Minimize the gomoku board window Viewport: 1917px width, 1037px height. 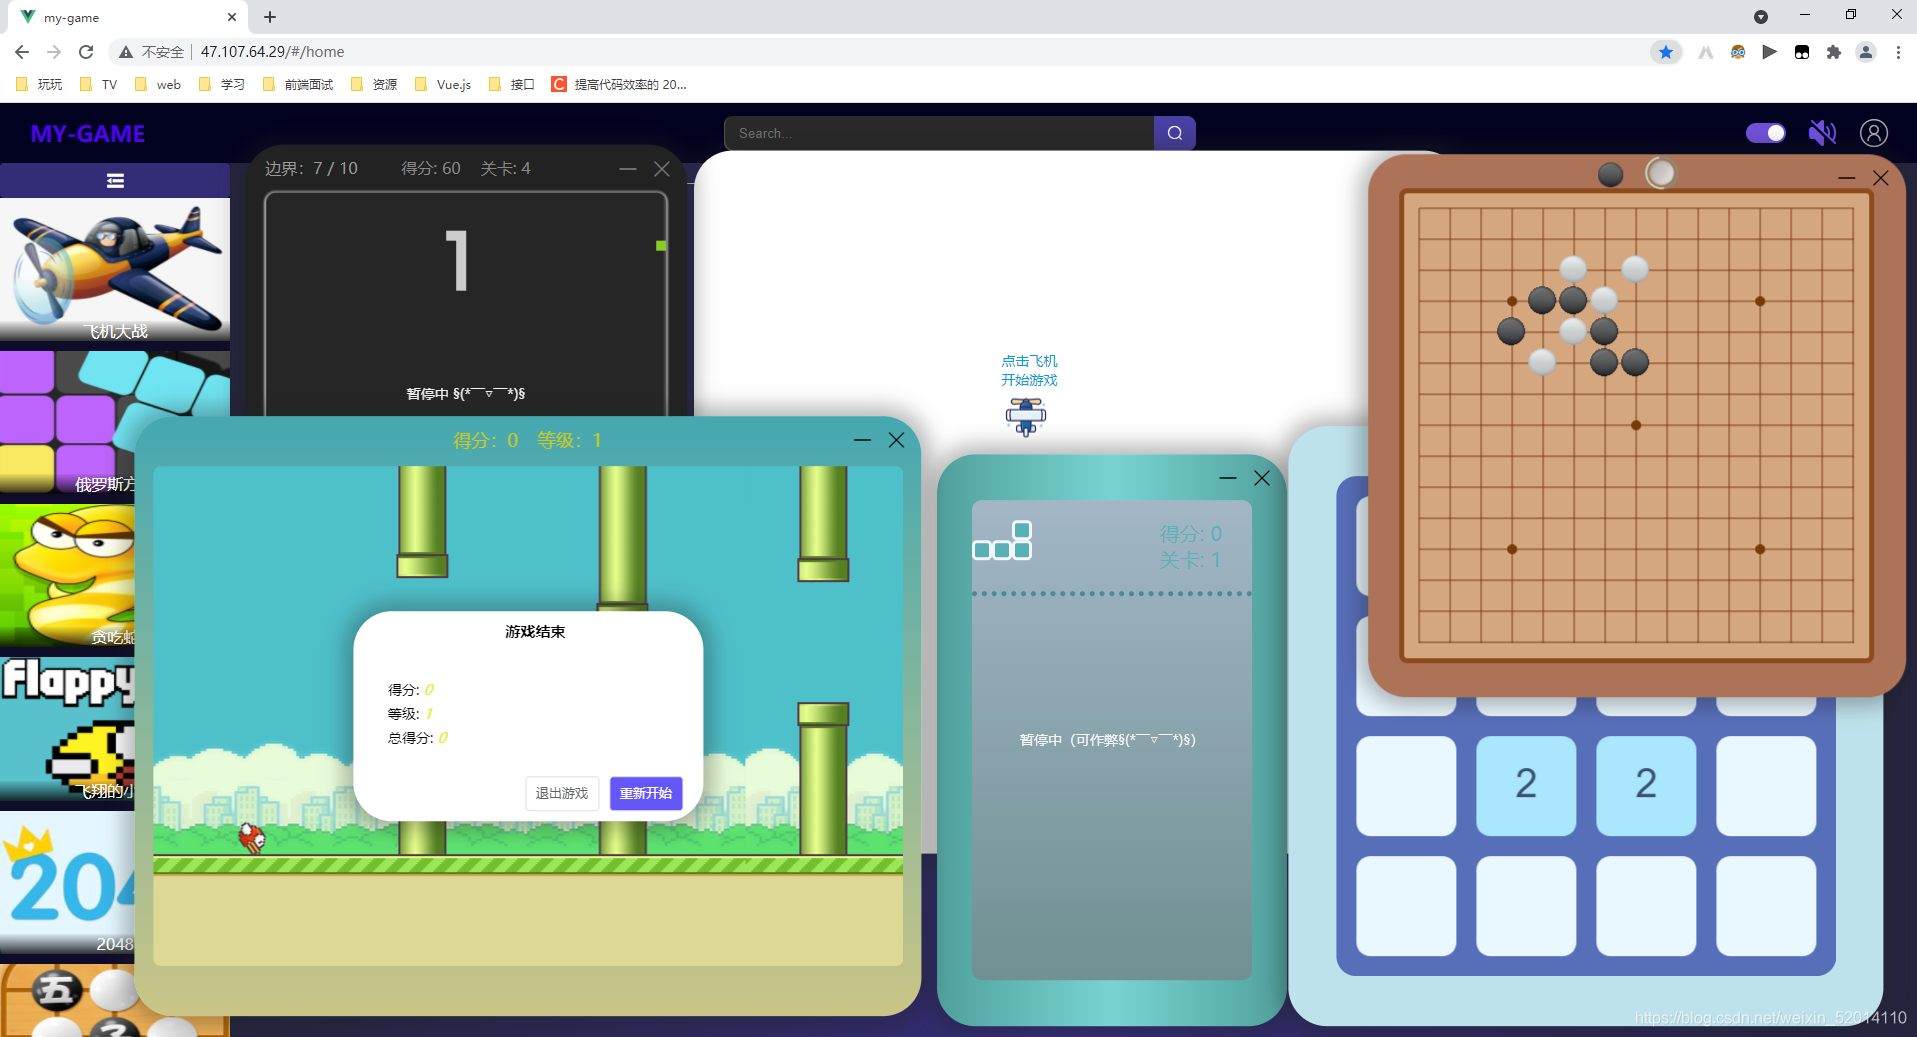[x=1847, y=178]
